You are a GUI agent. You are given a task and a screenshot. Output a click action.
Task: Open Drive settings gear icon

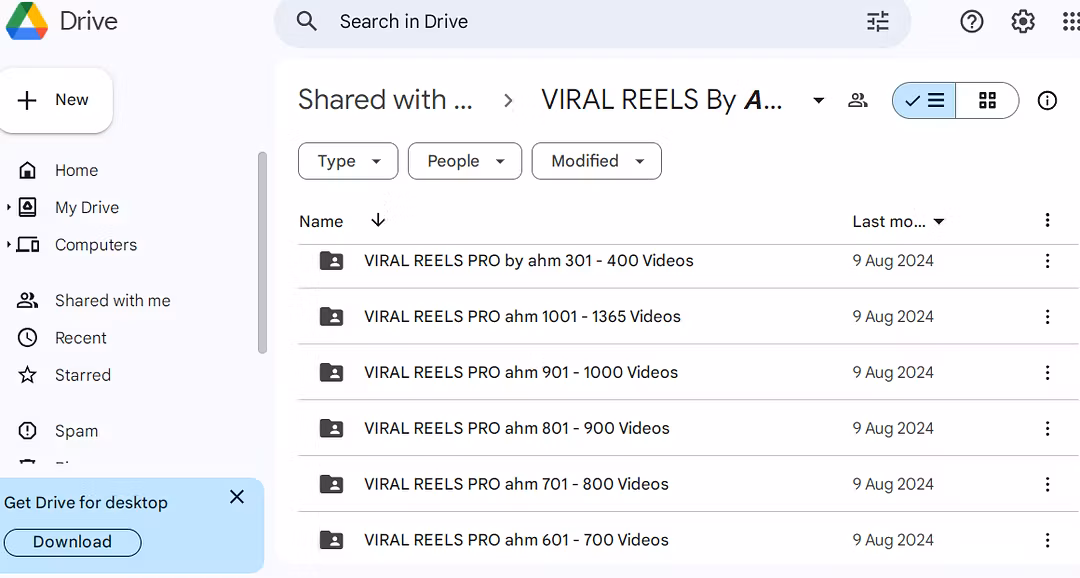1022,22
